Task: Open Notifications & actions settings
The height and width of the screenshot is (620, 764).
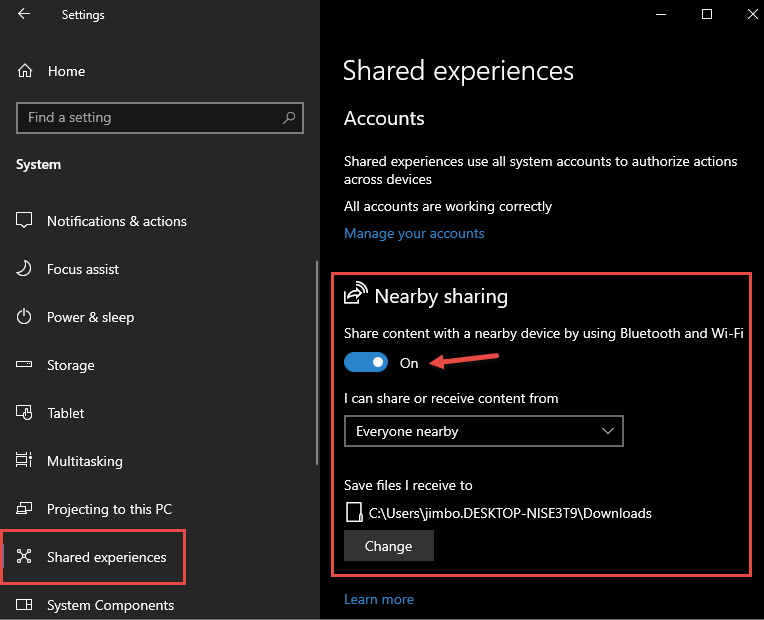Action: 116,221
